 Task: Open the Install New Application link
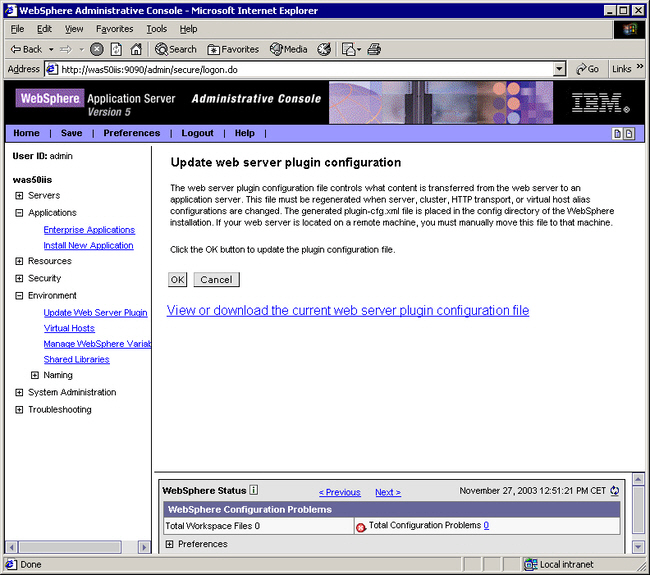pyautogui.click(x=88, y=245)
